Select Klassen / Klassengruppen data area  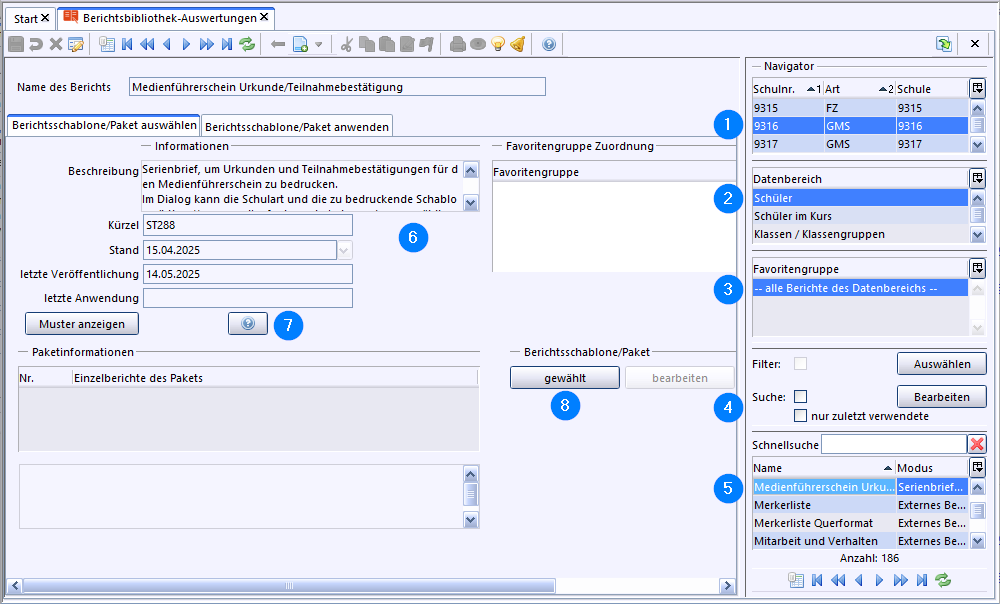860,234
